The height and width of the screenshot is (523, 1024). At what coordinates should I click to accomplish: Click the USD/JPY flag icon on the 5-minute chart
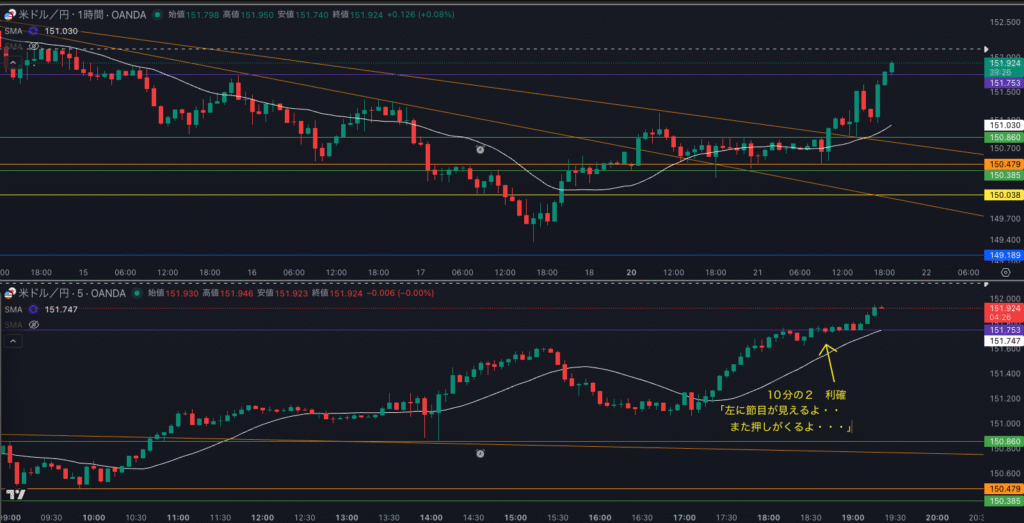(x=10, y=293)
